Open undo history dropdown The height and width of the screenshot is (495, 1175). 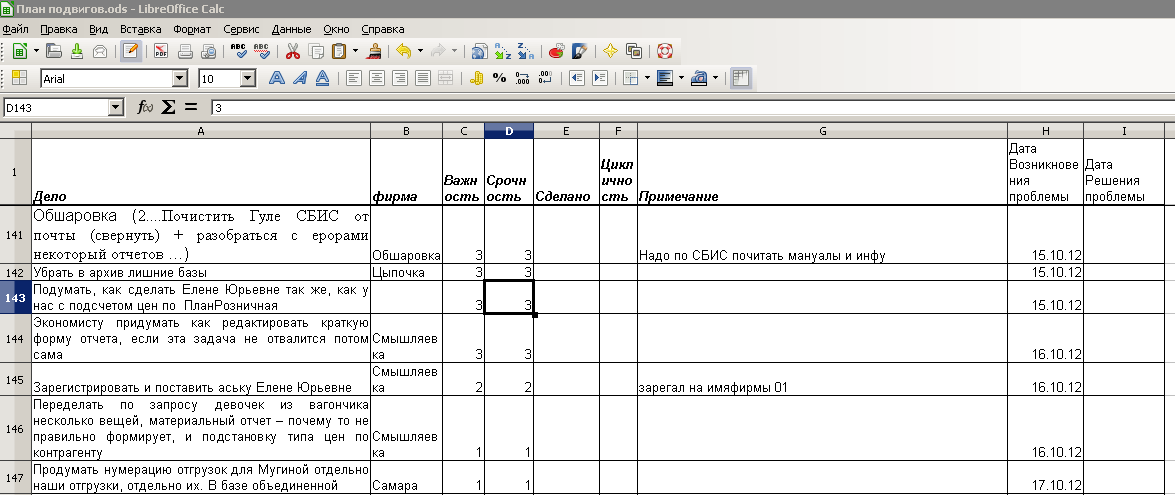[x=420, y=51]
